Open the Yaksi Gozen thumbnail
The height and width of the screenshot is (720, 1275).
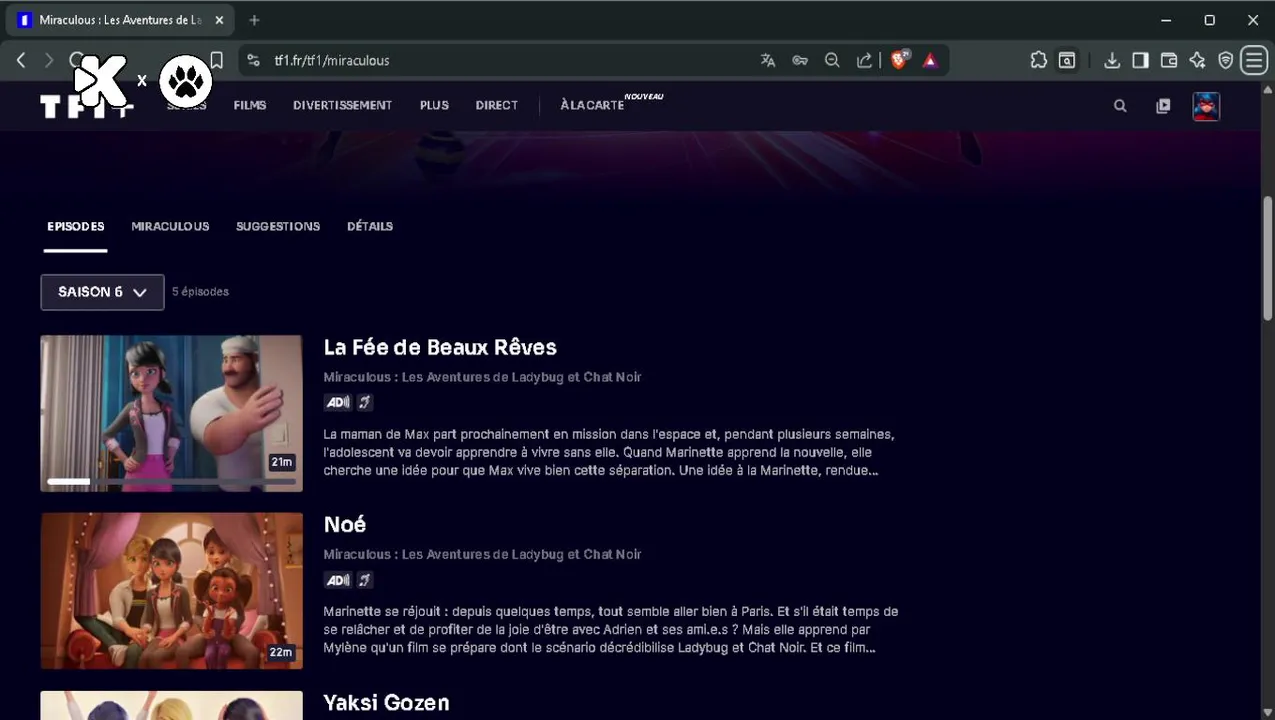pos(171,705)
